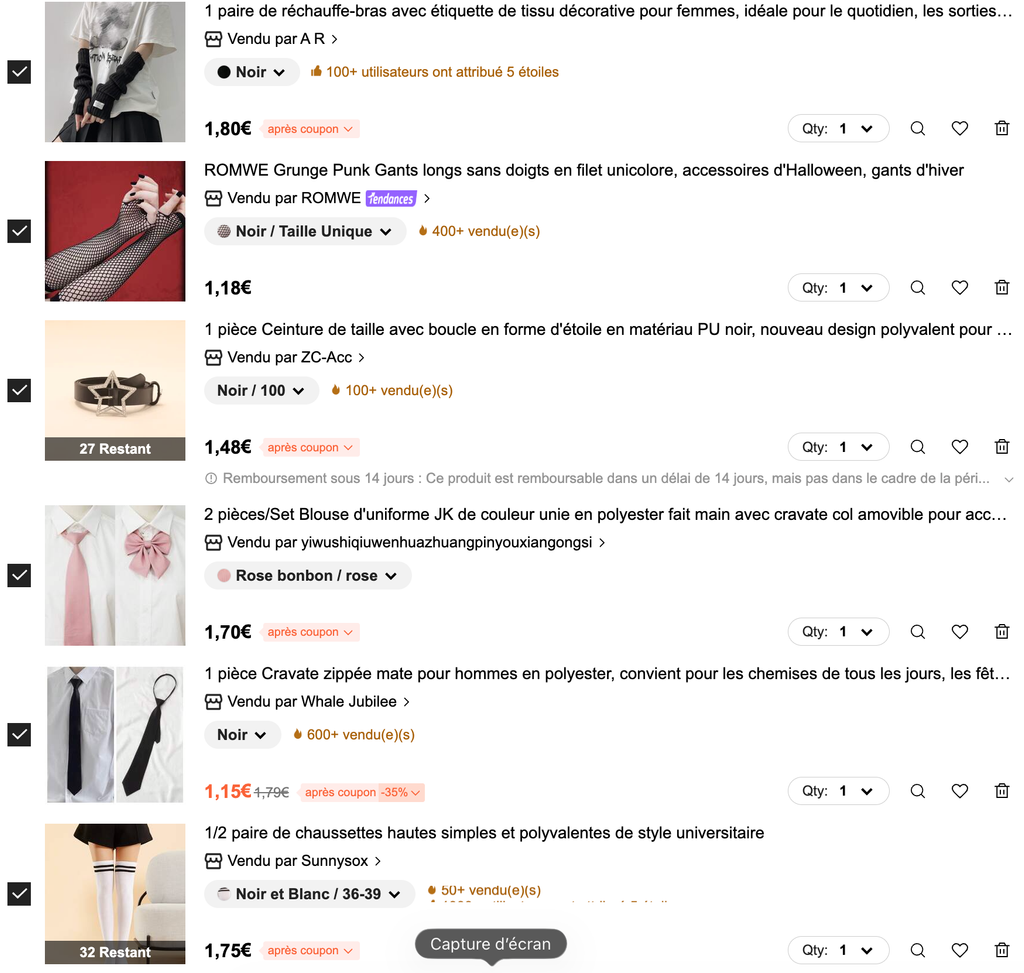This screenshot has height=973, width=1024.
Task: Open the -35% après coupon tag for the tie
Action: click(x=362, y=793)
